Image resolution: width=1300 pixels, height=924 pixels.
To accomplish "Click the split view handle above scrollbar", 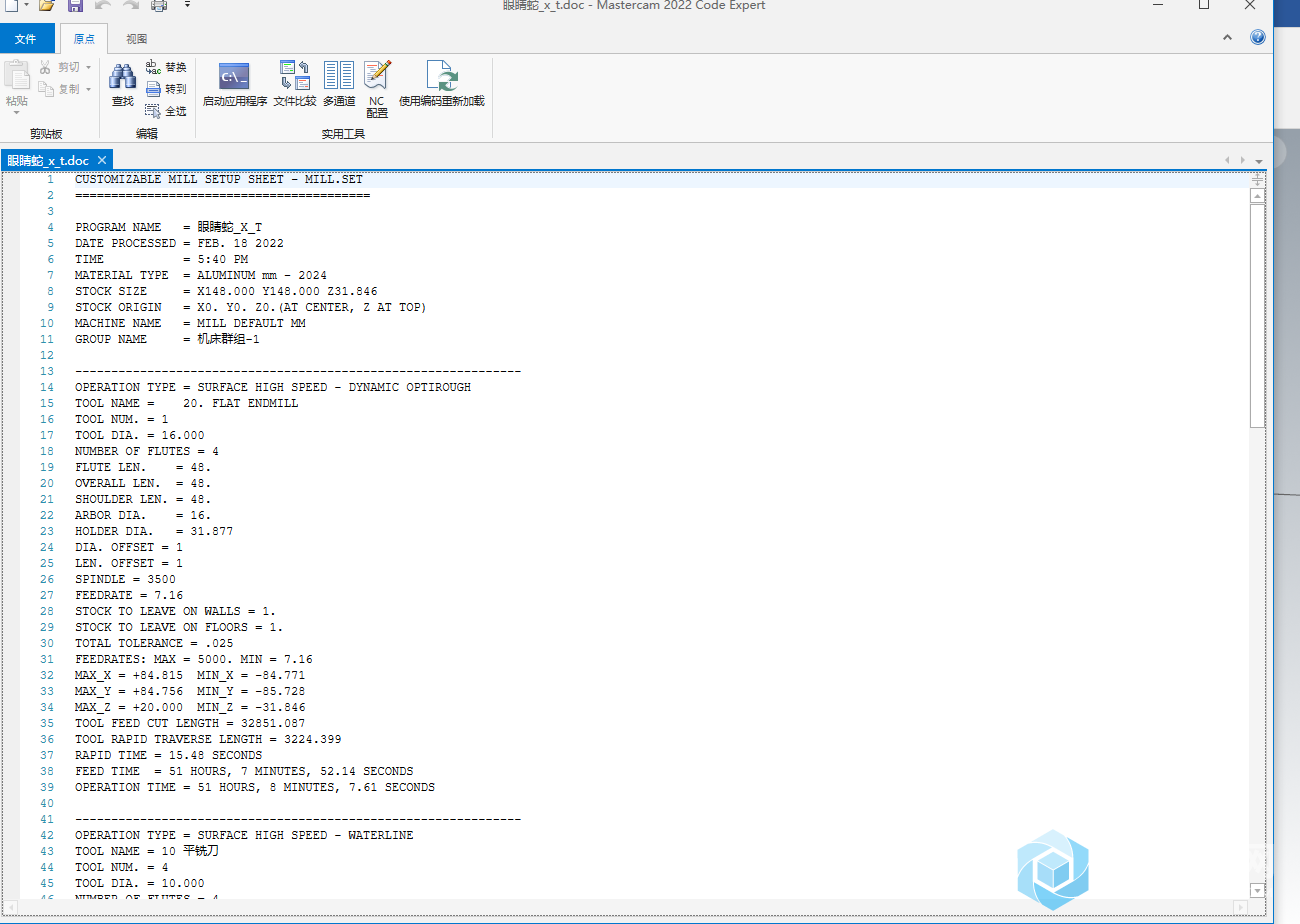I will 1257,179.
